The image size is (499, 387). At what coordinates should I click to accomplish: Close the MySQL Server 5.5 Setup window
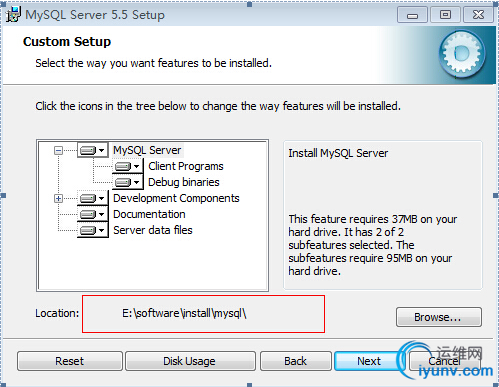tap(478, 15)
